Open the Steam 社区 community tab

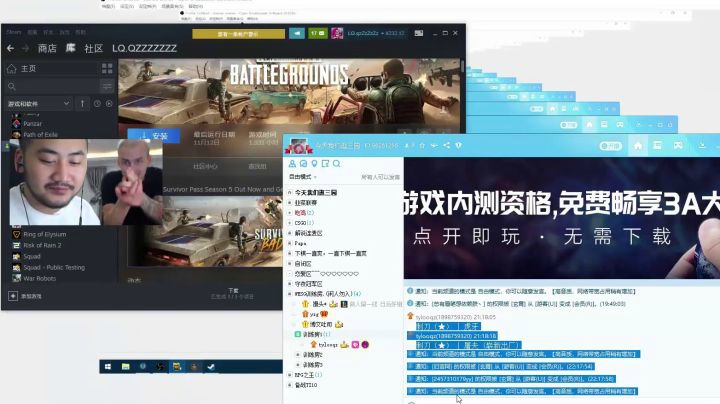click(94, 48)
